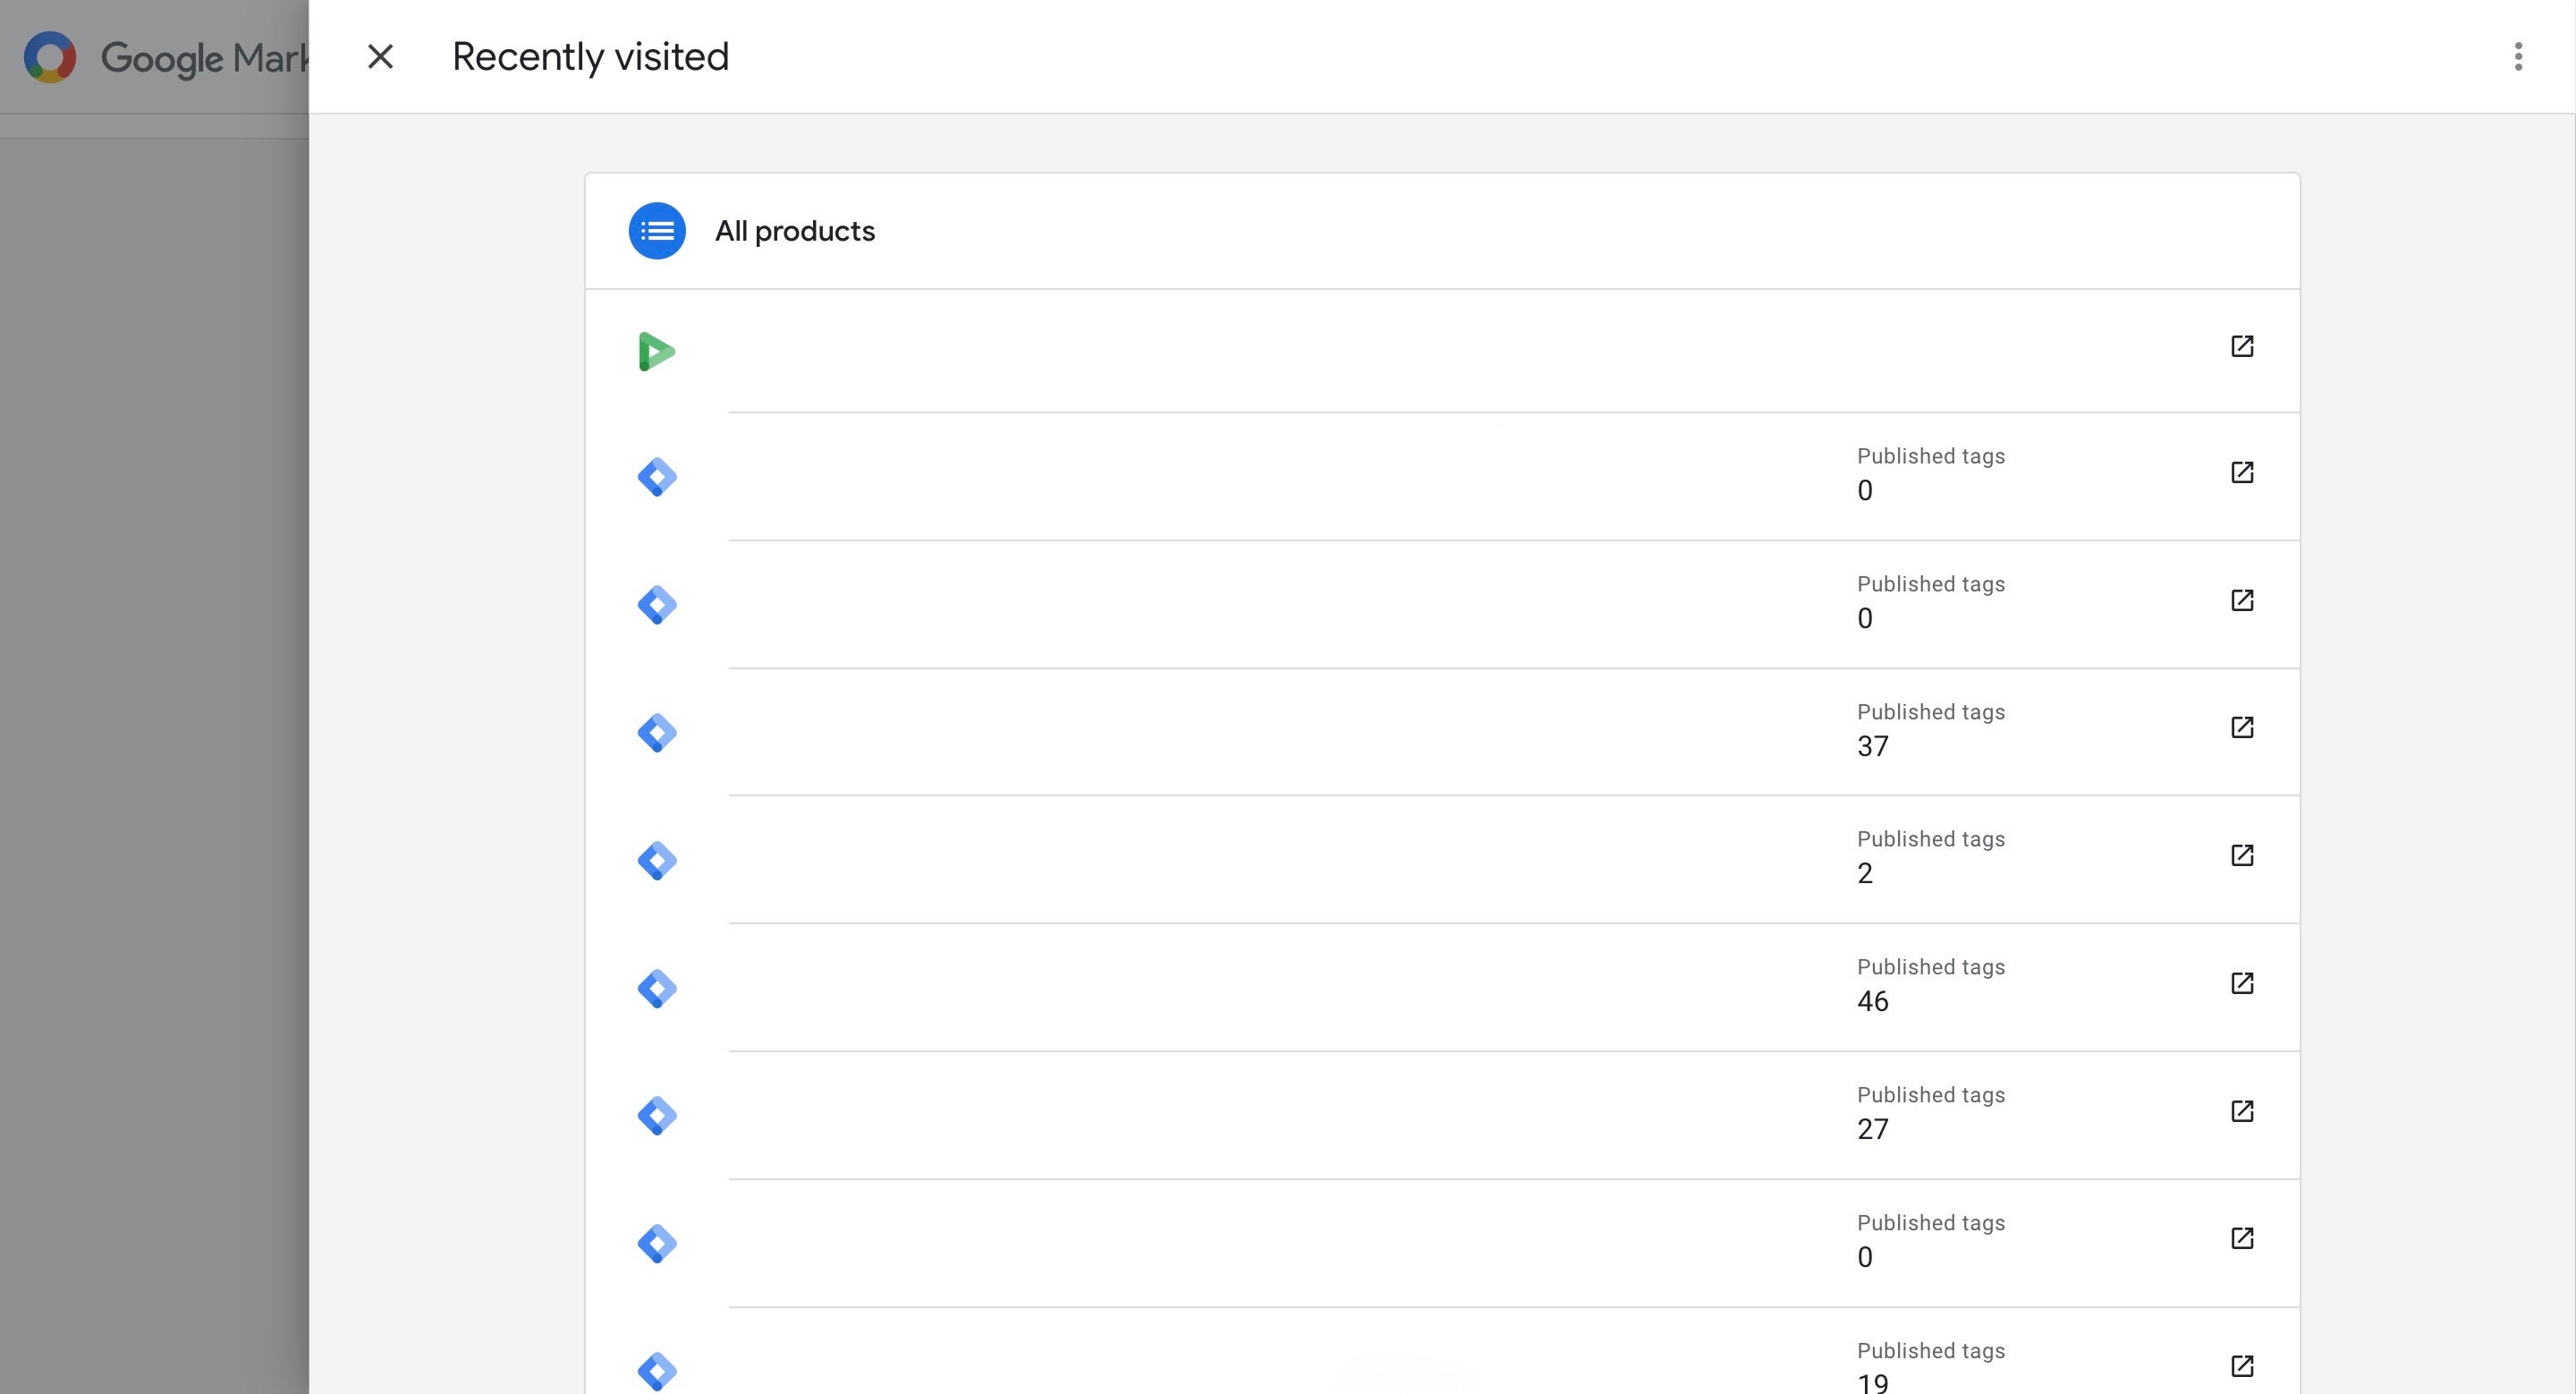Open external link for the 27 tags container

click(2241, 1111)
